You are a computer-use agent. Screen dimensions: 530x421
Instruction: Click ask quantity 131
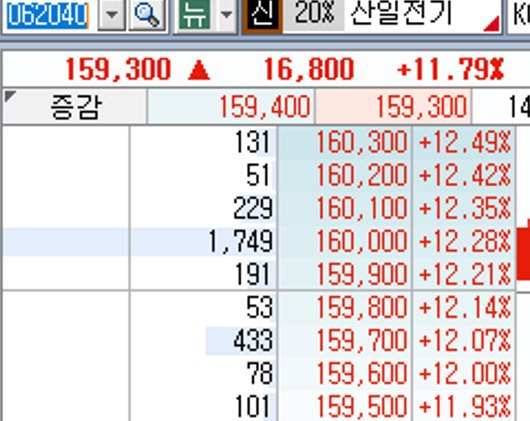pyautogui.click(x=252, y=142)
